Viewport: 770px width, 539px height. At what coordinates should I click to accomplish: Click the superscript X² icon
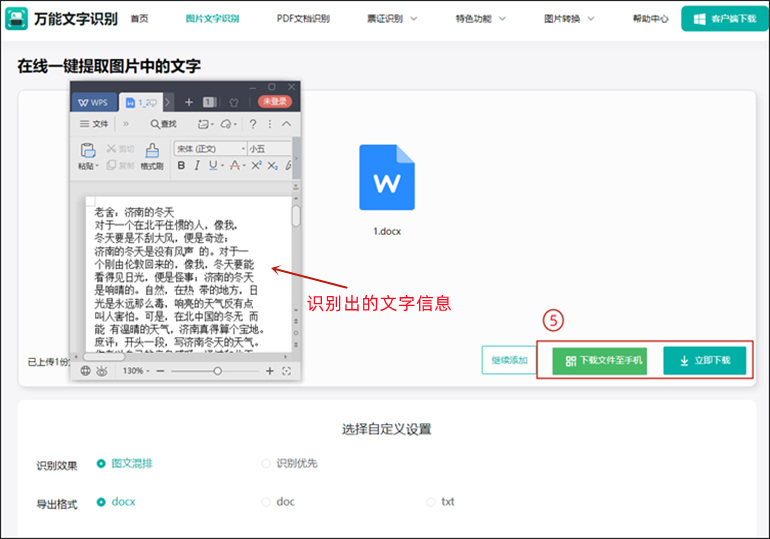click(x=256, y=165)
